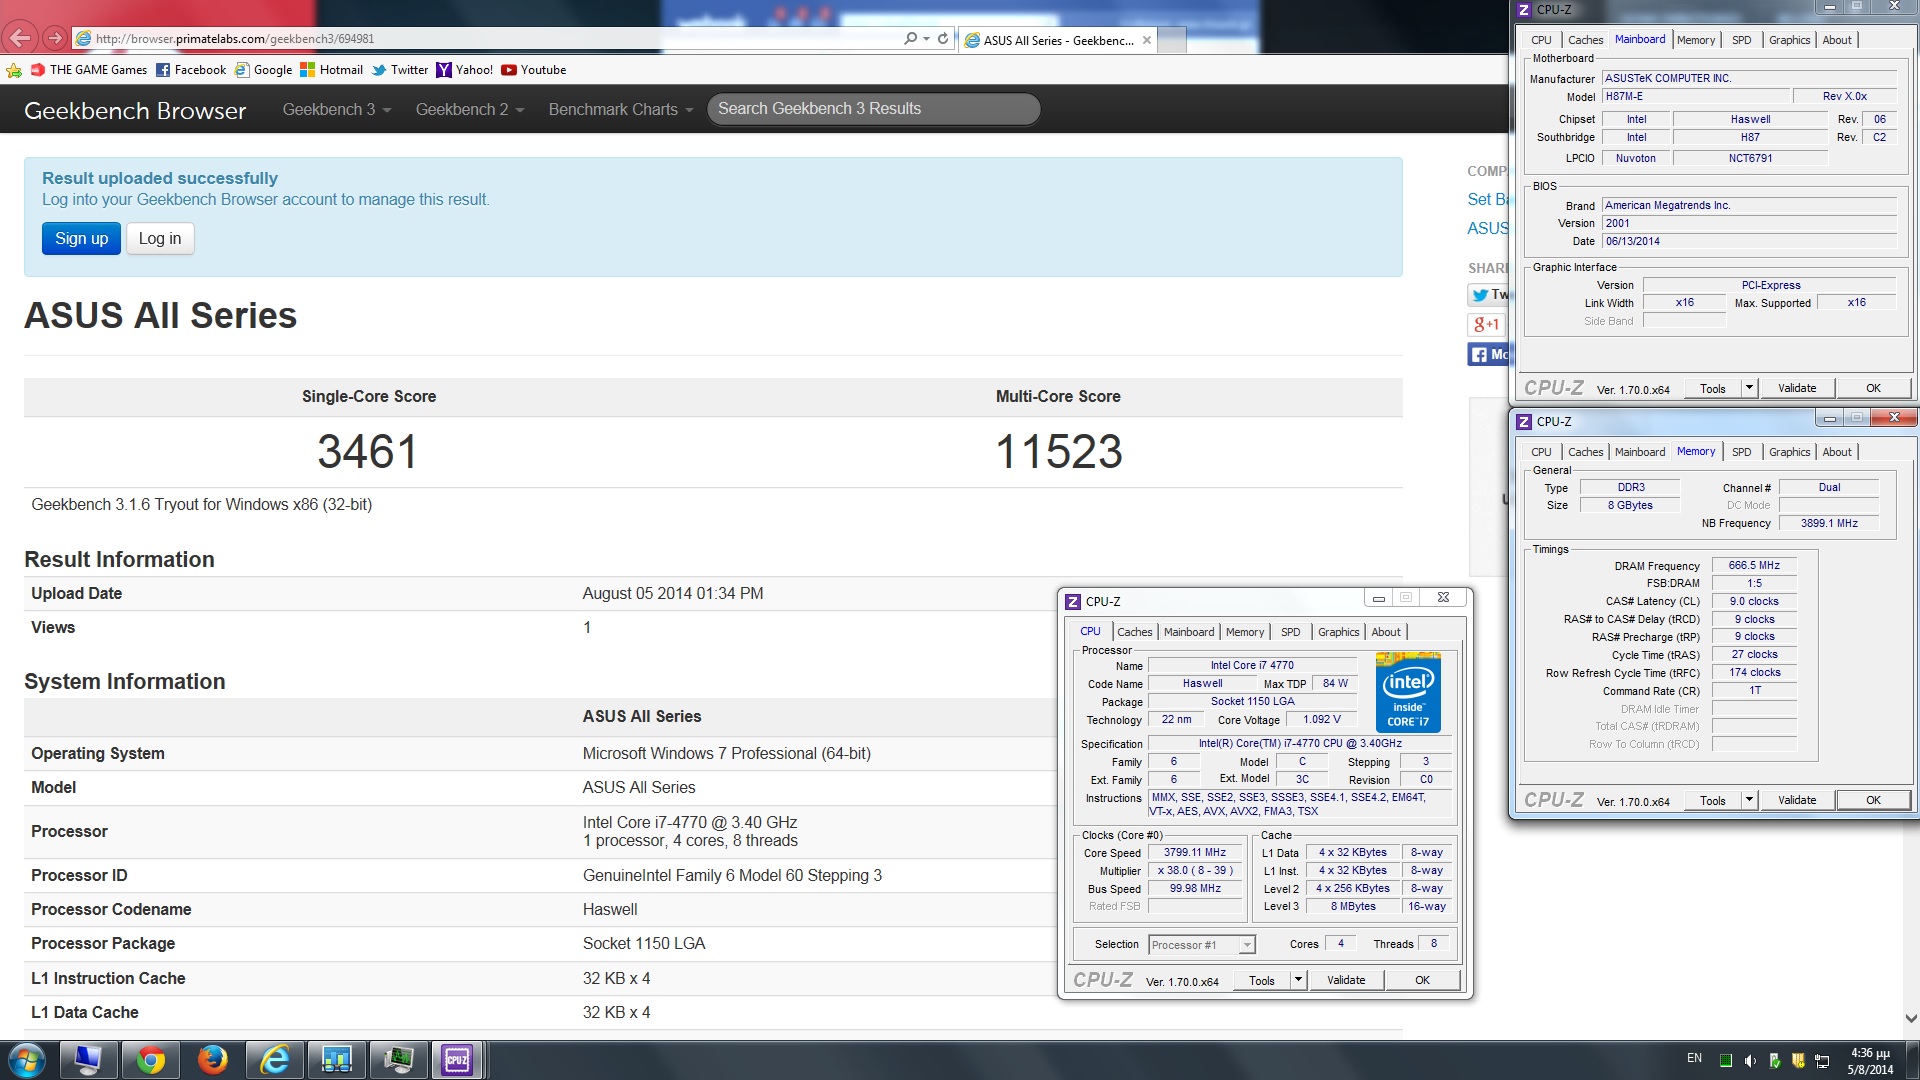Click the Haswell processor codename value
The image size is (1920, 1080).
pyautogui.click(x=610, y=909)
